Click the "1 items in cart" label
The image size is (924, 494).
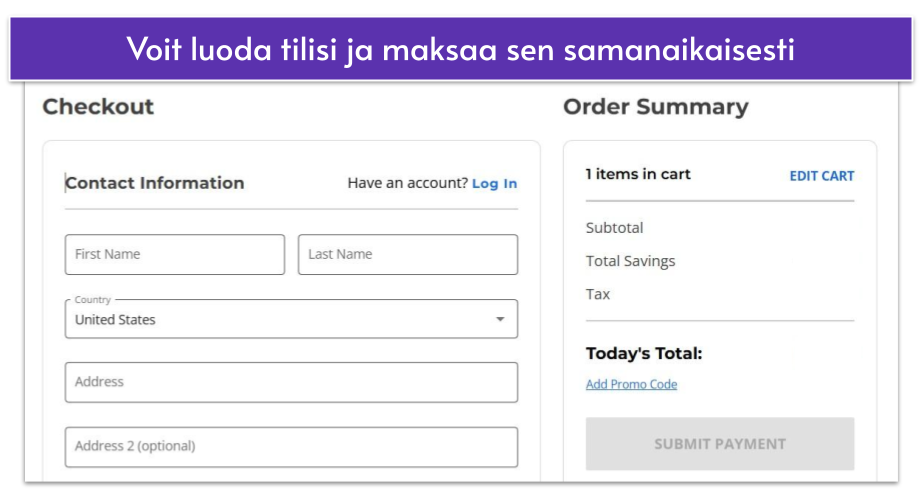point(638,174)
